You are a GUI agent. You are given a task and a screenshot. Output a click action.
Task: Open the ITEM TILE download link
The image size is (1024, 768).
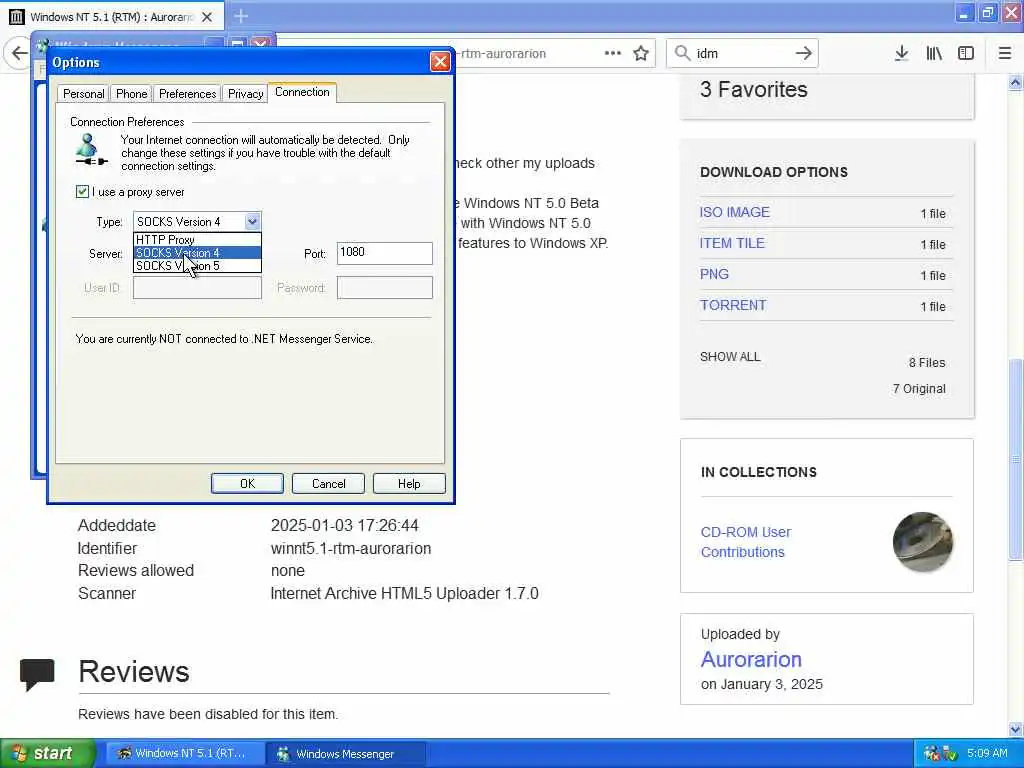pos(732,243)
